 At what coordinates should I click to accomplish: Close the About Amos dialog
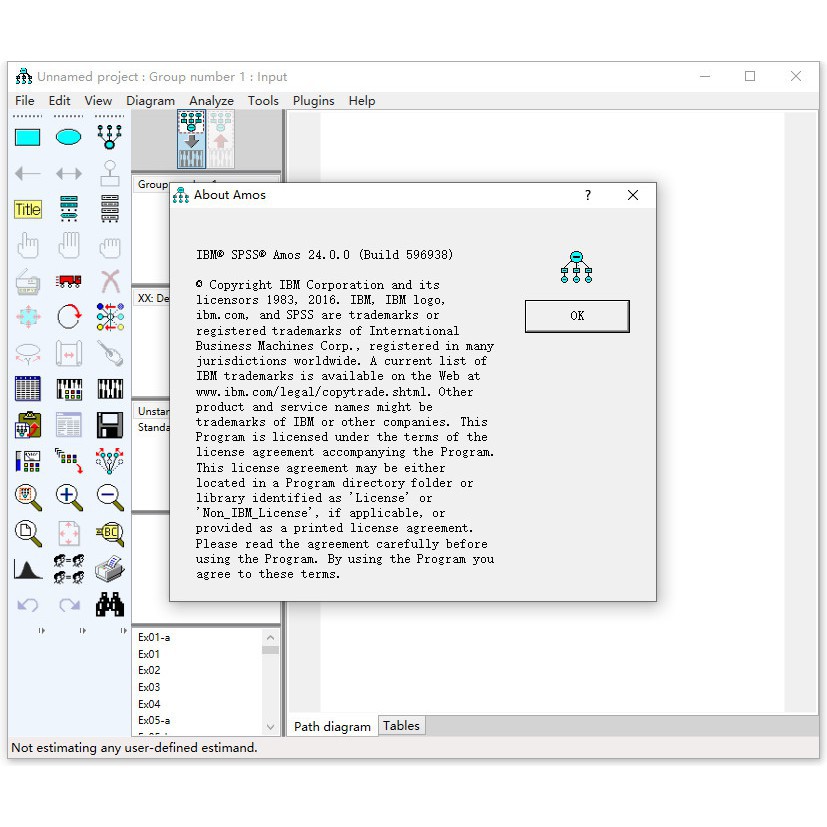tap(633, 195)
